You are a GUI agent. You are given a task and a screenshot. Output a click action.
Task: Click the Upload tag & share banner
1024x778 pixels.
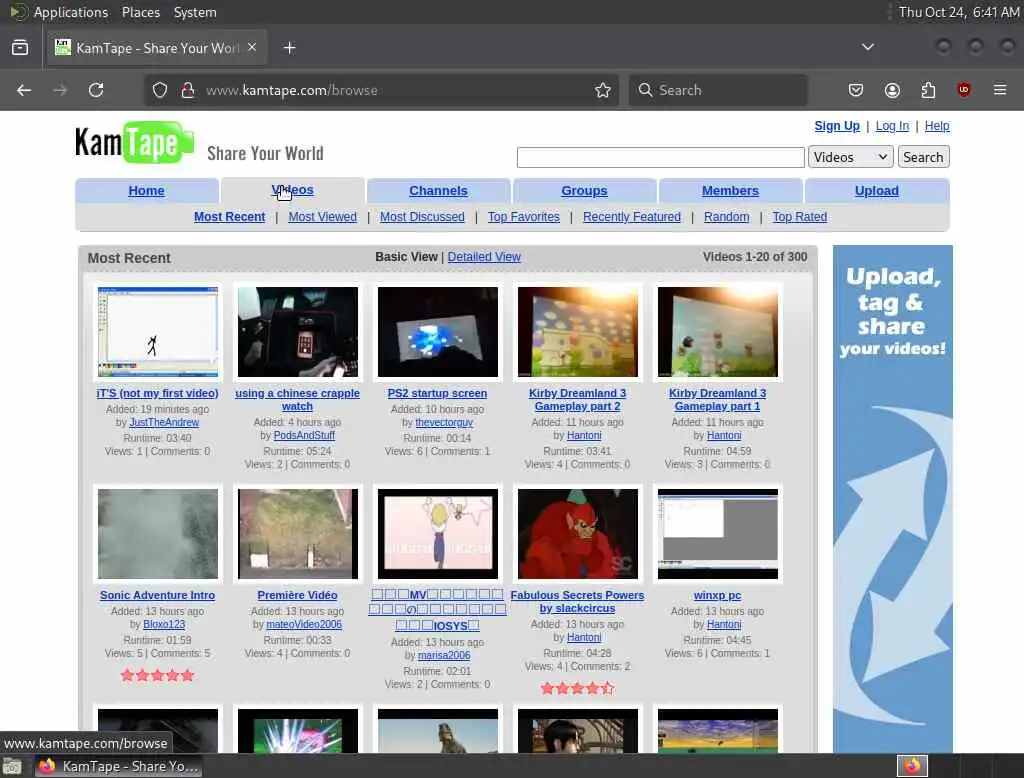(892, 498)
